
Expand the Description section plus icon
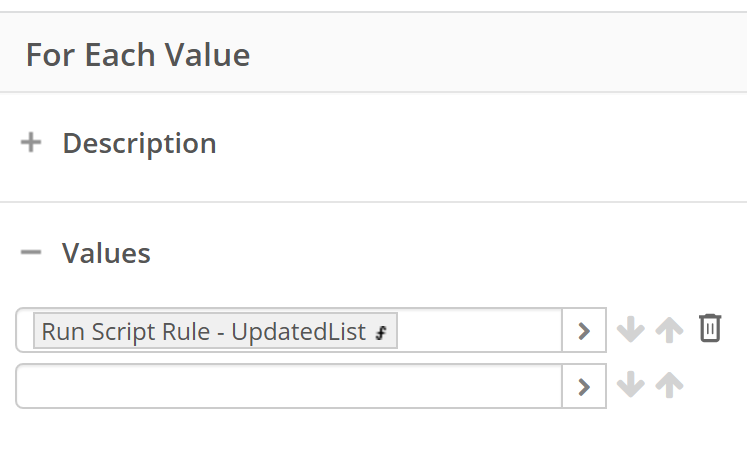31,142
